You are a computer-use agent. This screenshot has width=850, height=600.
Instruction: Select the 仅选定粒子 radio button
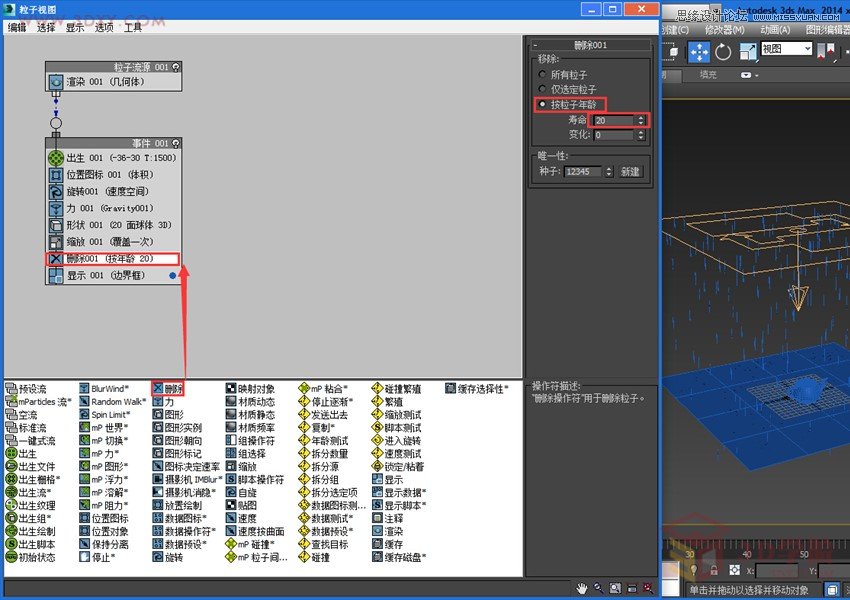tap(542, 88)
